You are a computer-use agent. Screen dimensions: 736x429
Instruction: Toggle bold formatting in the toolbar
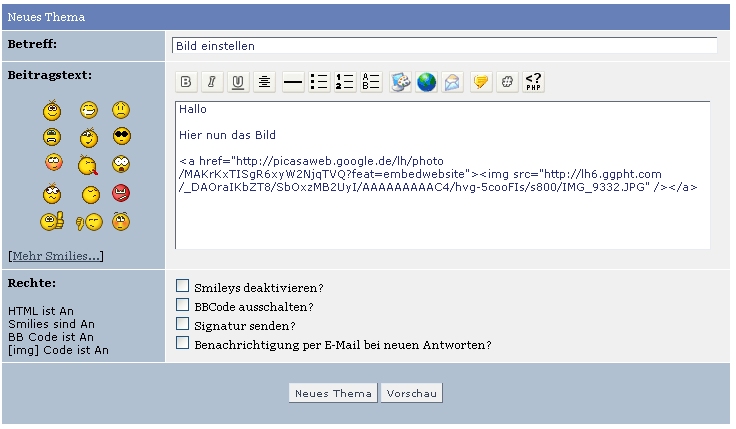click(187, 83)
